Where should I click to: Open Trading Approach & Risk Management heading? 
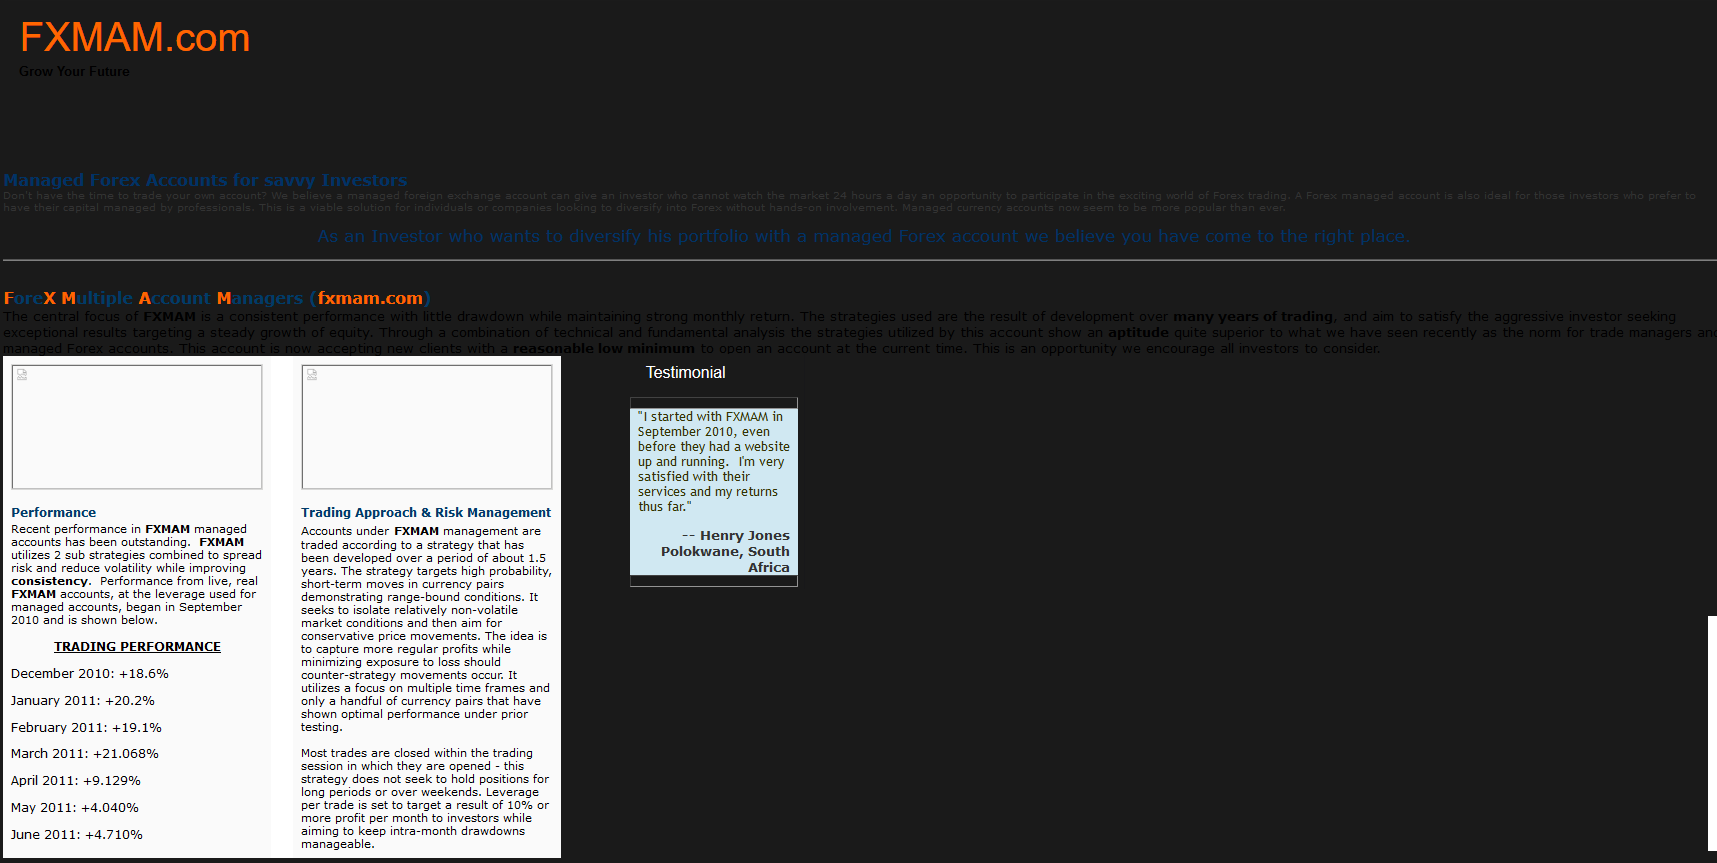[426, 512]
